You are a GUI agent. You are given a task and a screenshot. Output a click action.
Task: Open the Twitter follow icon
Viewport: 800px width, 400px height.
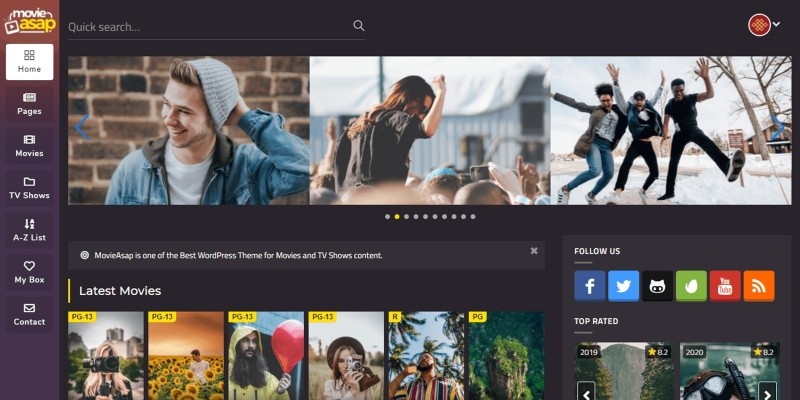(624, 286)
